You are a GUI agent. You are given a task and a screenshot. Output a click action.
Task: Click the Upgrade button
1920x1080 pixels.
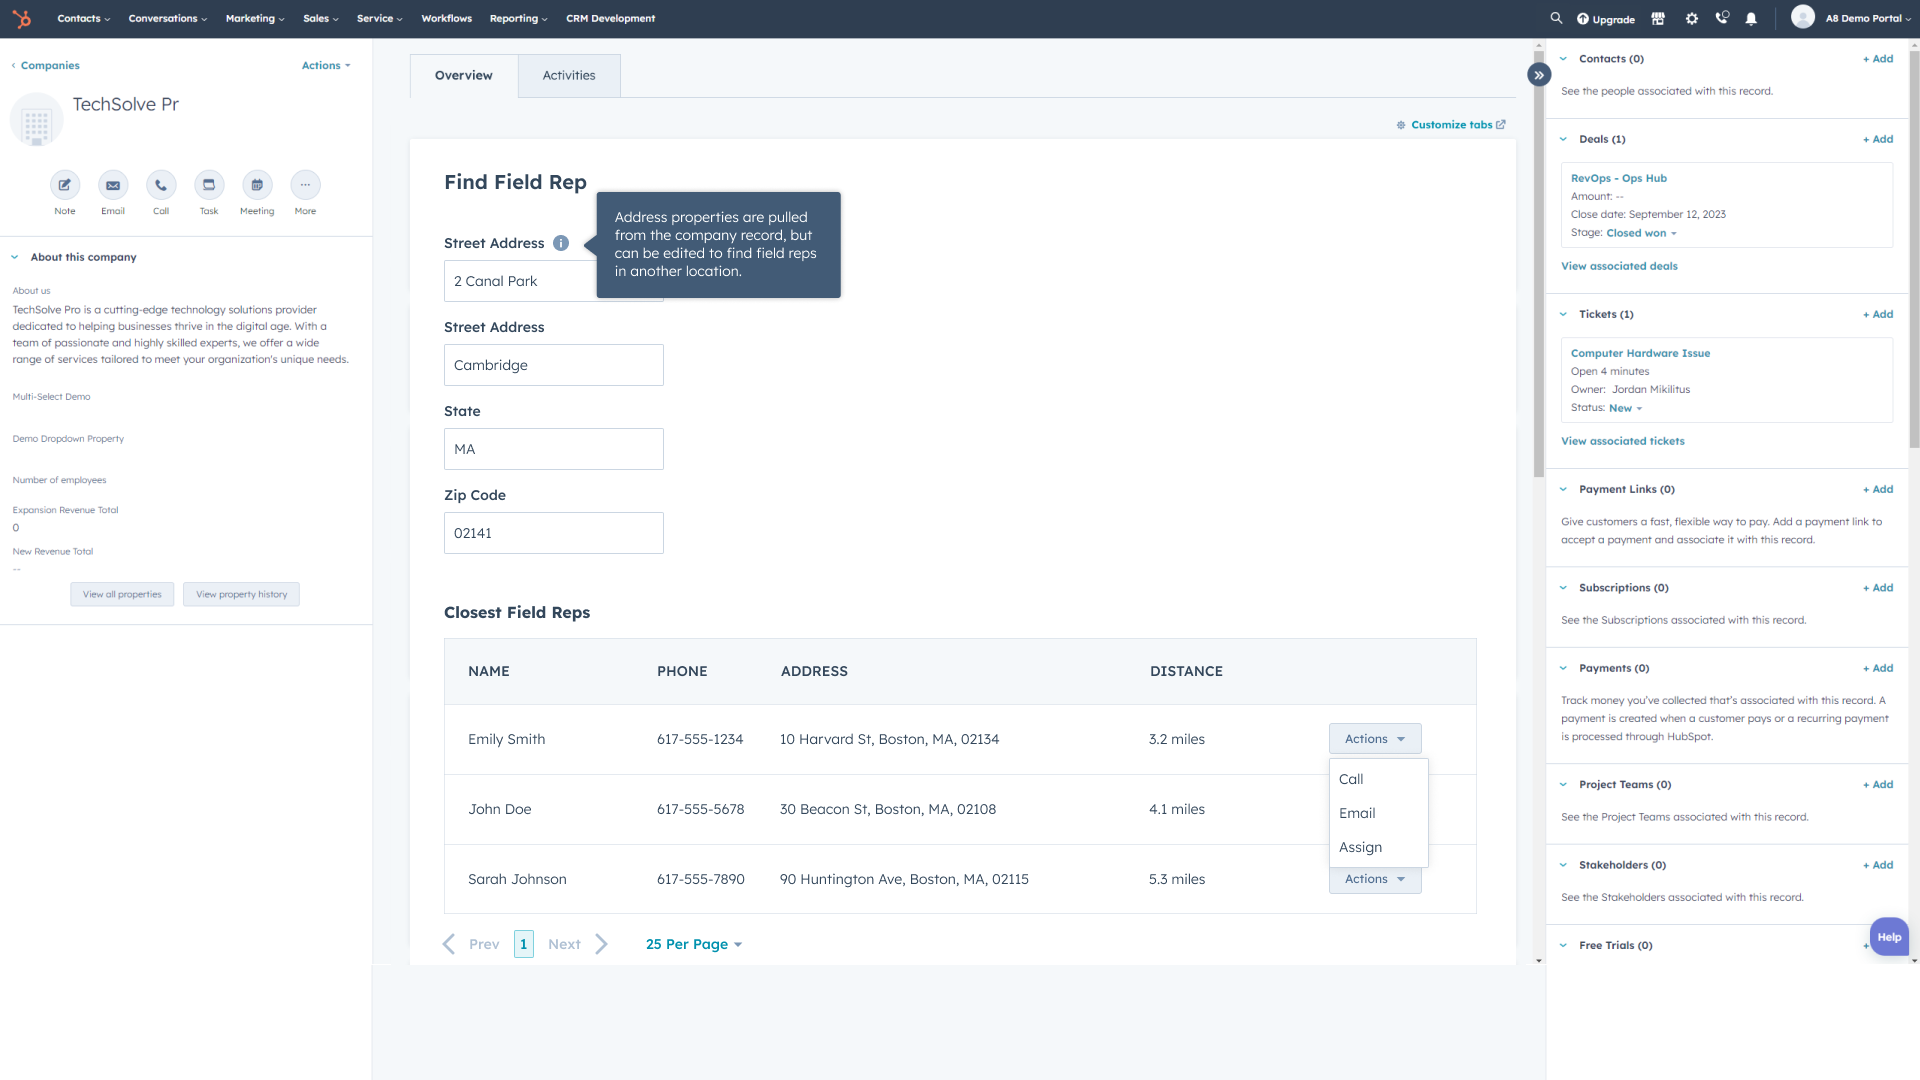click(1606, 19)
